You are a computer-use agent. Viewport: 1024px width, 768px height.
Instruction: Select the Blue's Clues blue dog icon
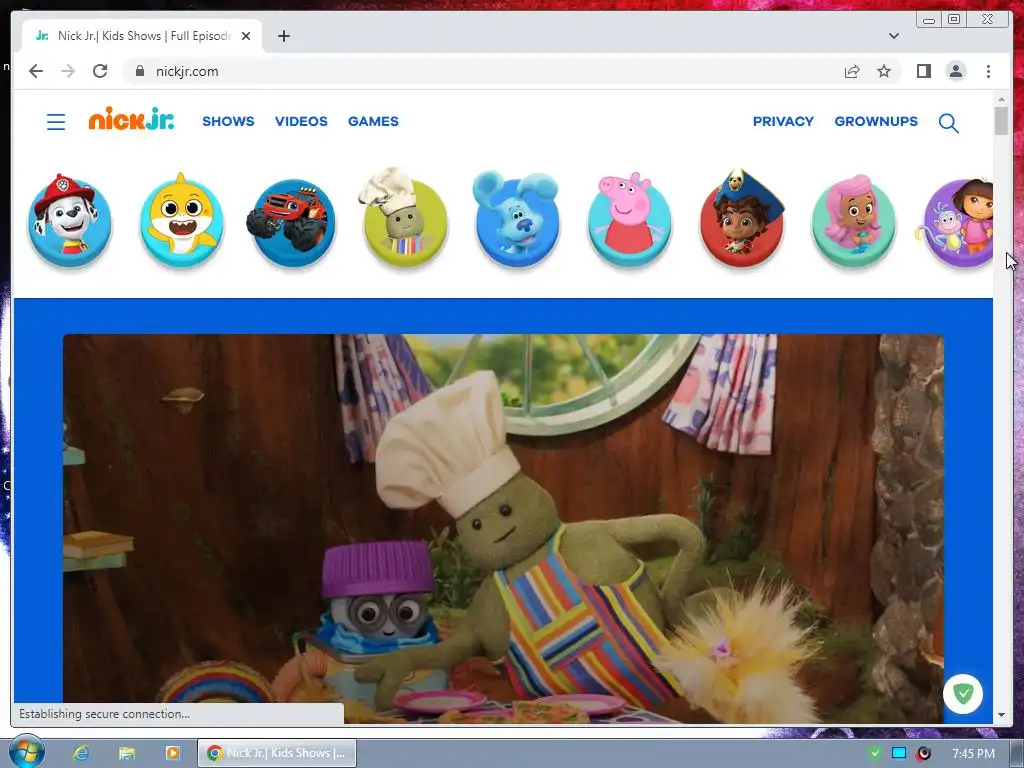[x=516, y=219]
